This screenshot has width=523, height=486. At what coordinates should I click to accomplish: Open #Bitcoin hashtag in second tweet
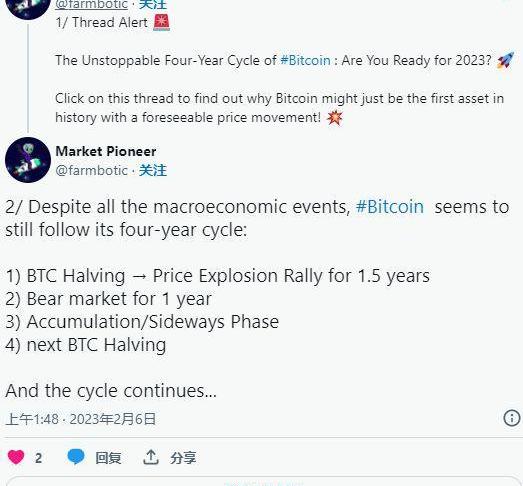[x=390, y=206]
